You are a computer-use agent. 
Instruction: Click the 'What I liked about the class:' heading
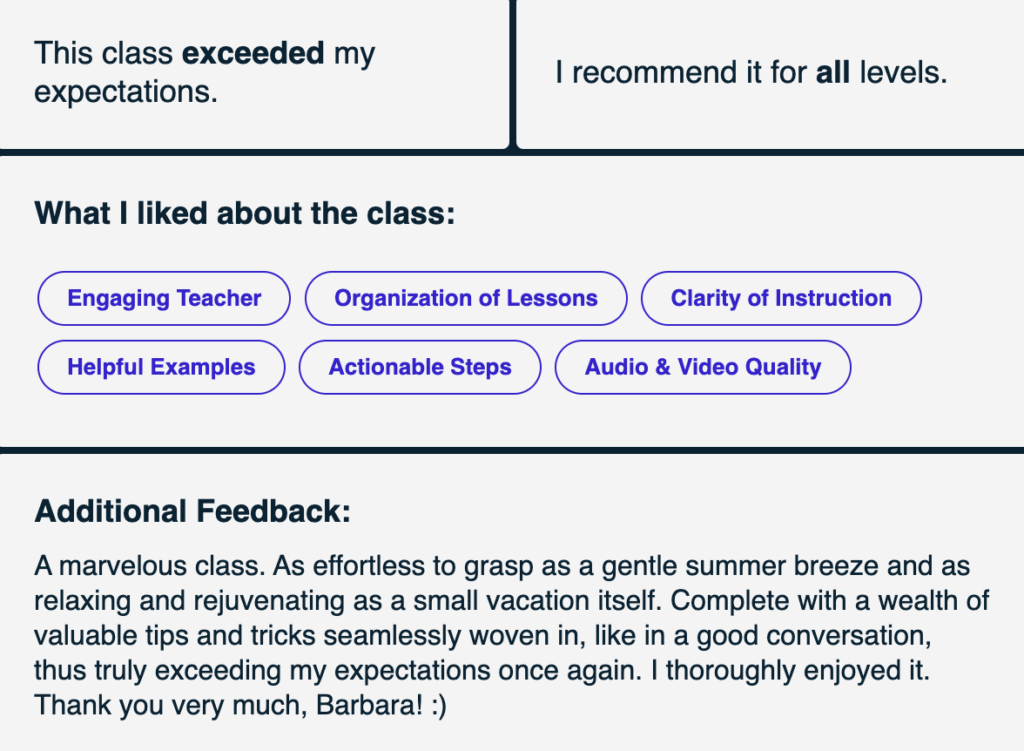[244, 214]
